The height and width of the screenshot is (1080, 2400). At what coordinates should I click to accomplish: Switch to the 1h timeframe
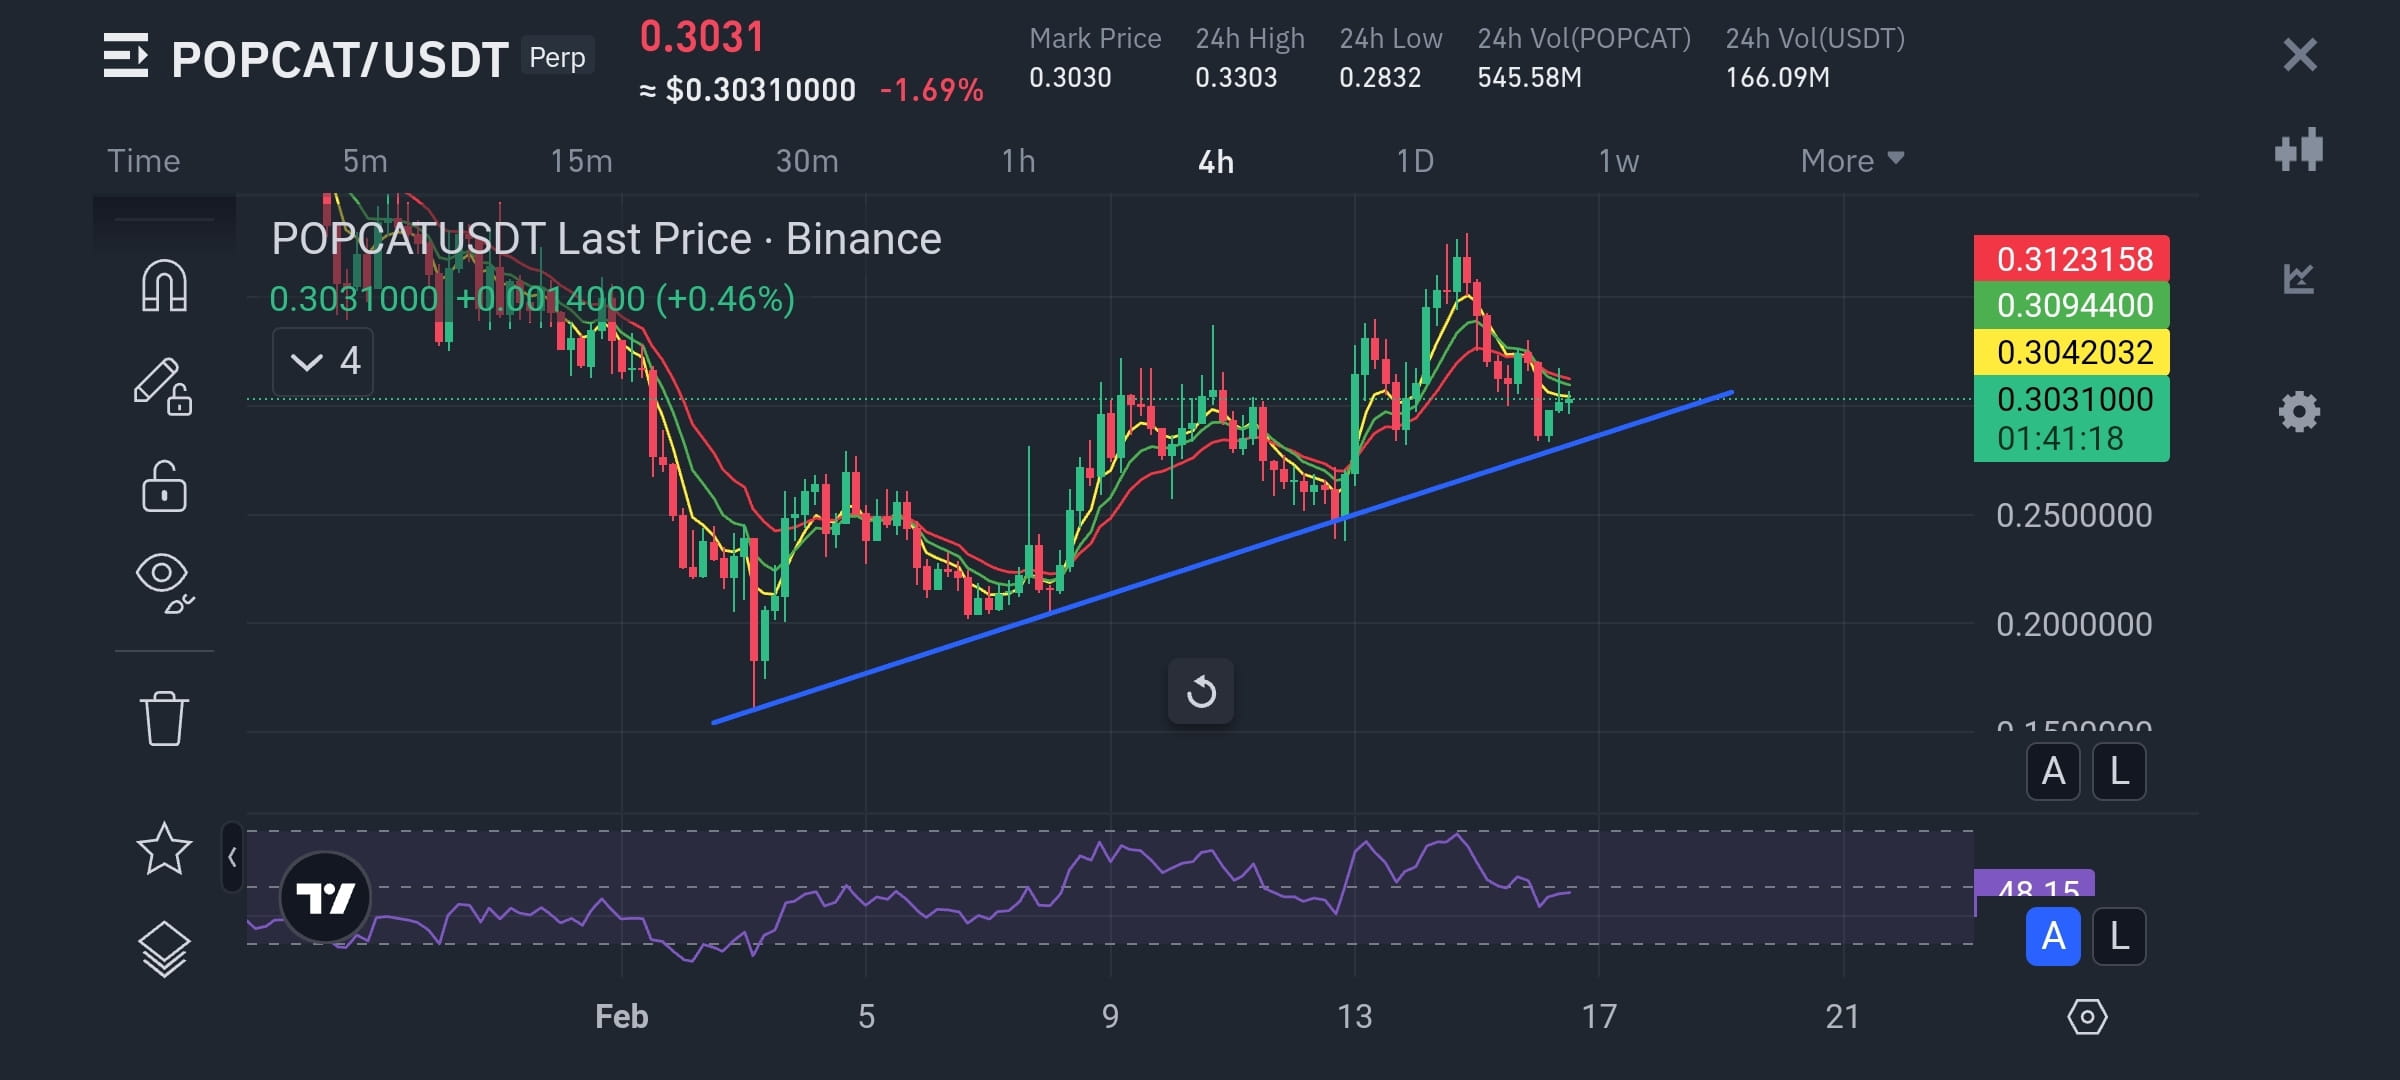1019,161
